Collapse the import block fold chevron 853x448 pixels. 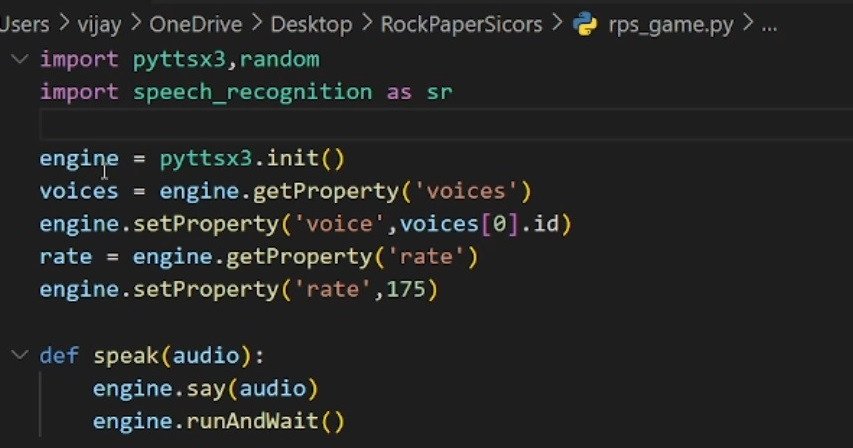[19, 60]
